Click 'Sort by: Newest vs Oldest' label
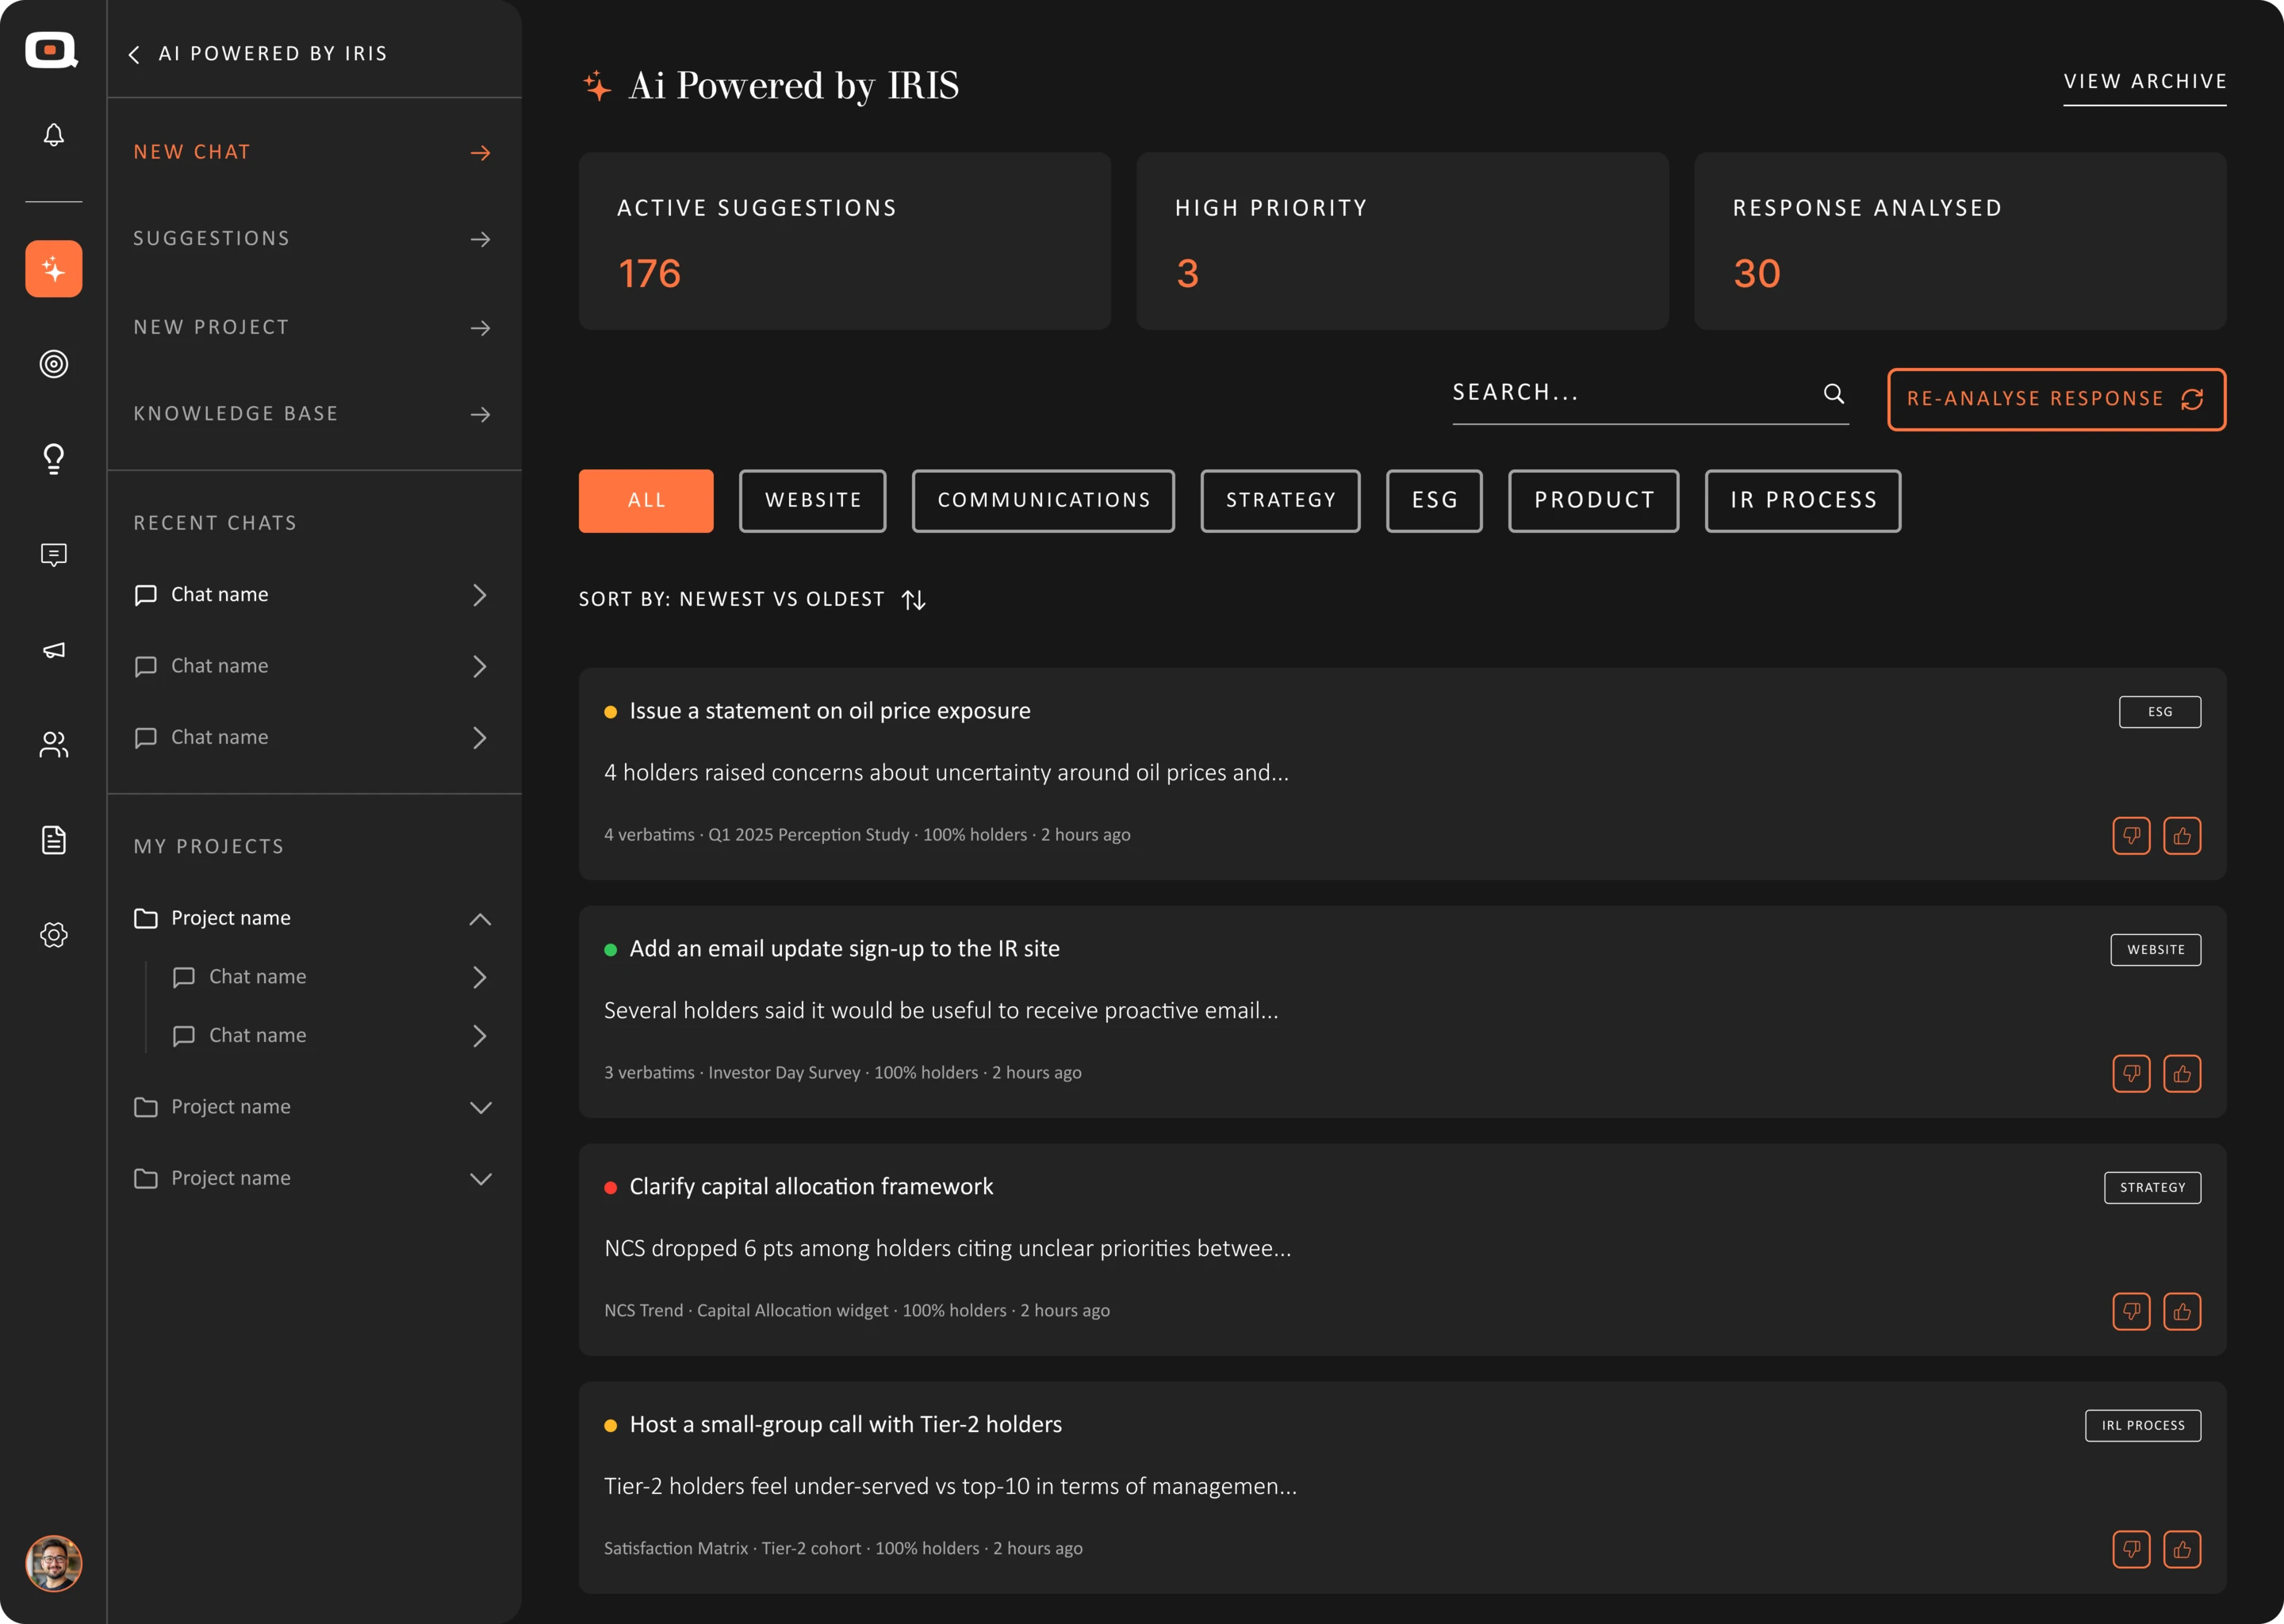The image size is (2284, 1624). click(x=732, y=599)
